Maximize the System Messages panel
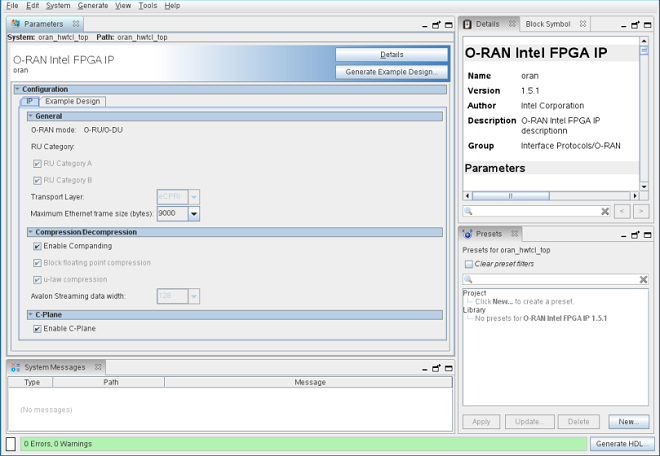The width and height of the screenshot is (660, 456). (449, 368)
